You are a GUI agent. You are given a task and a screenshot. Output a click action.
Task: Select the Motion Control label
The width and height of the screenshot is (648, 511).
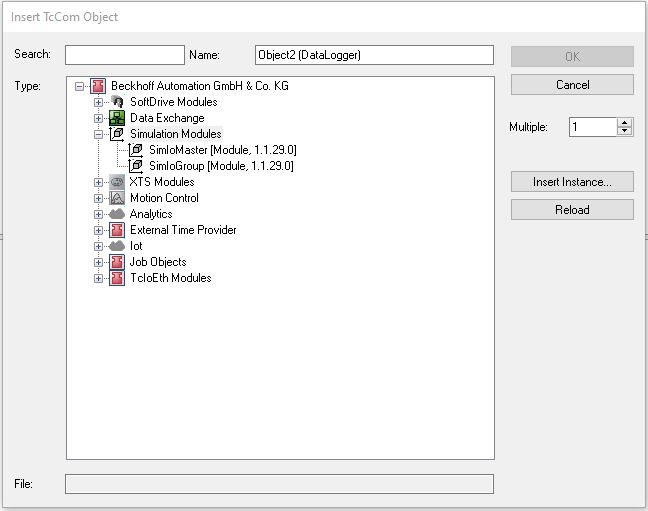coord(164,198)
